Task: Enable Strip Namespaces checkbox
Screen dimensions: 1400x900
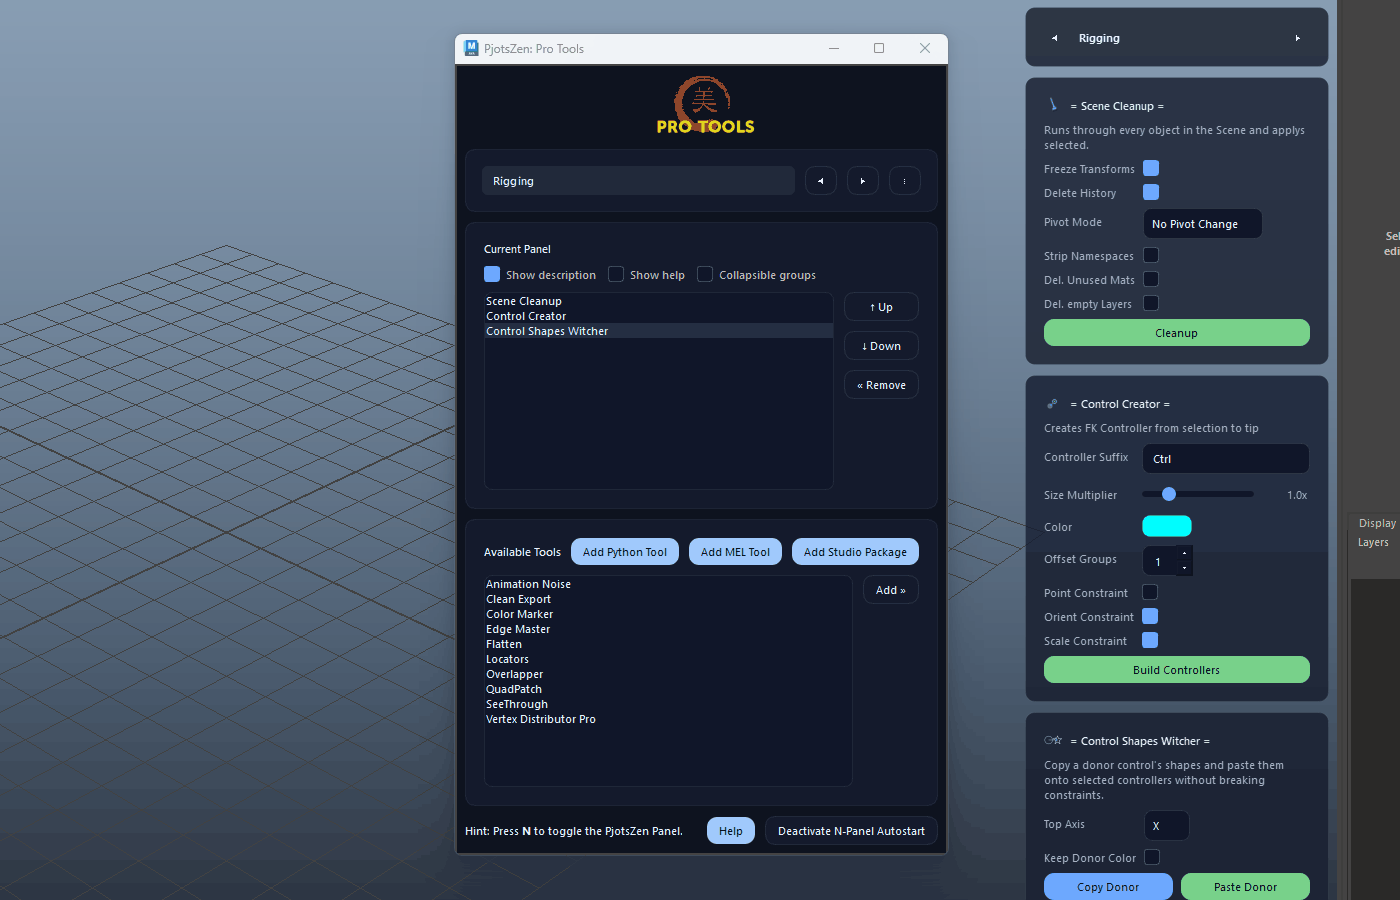Action: 1151,255
